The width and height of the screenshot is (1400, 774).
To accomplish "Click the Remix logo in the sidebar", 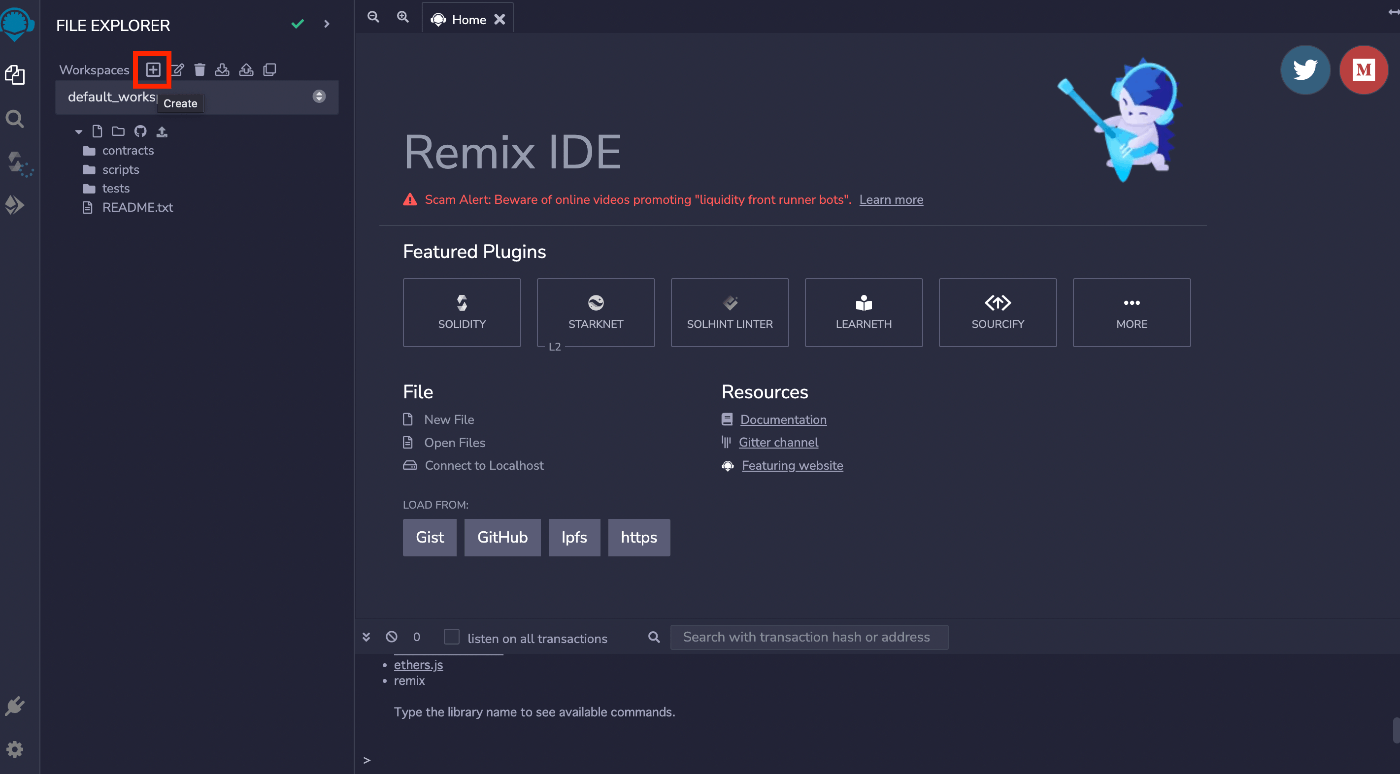I will coord(18,22).
